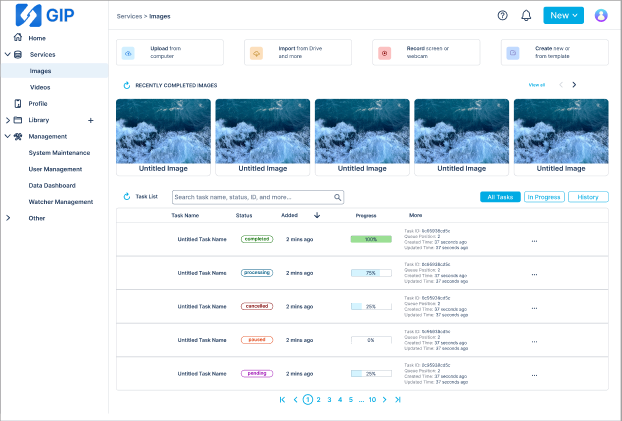Select Images in the sidebar
Screen dimensions: 622x421
pos(54,71)
